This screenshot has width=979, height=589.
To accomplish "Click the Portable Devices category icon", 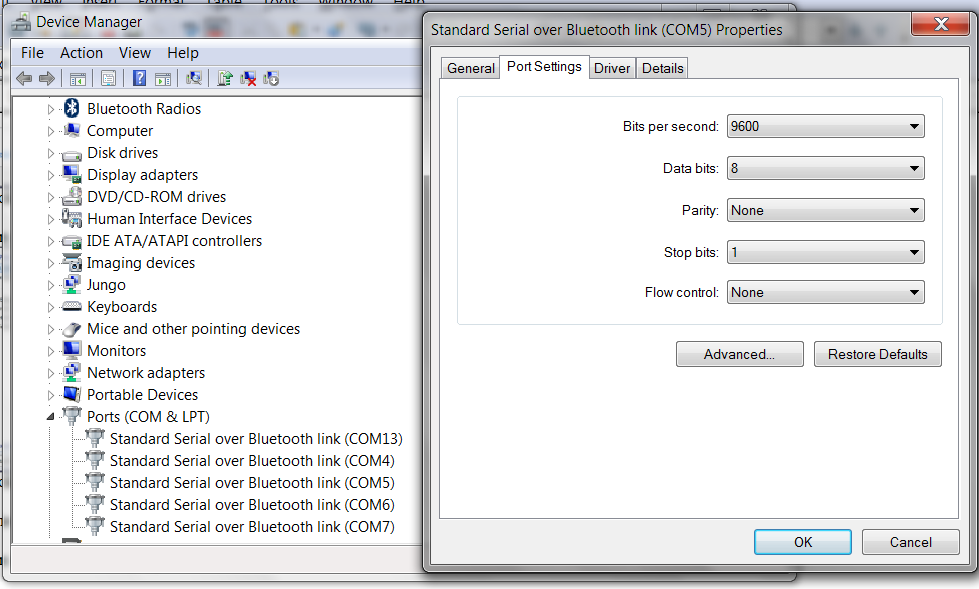I will point(72,394).
